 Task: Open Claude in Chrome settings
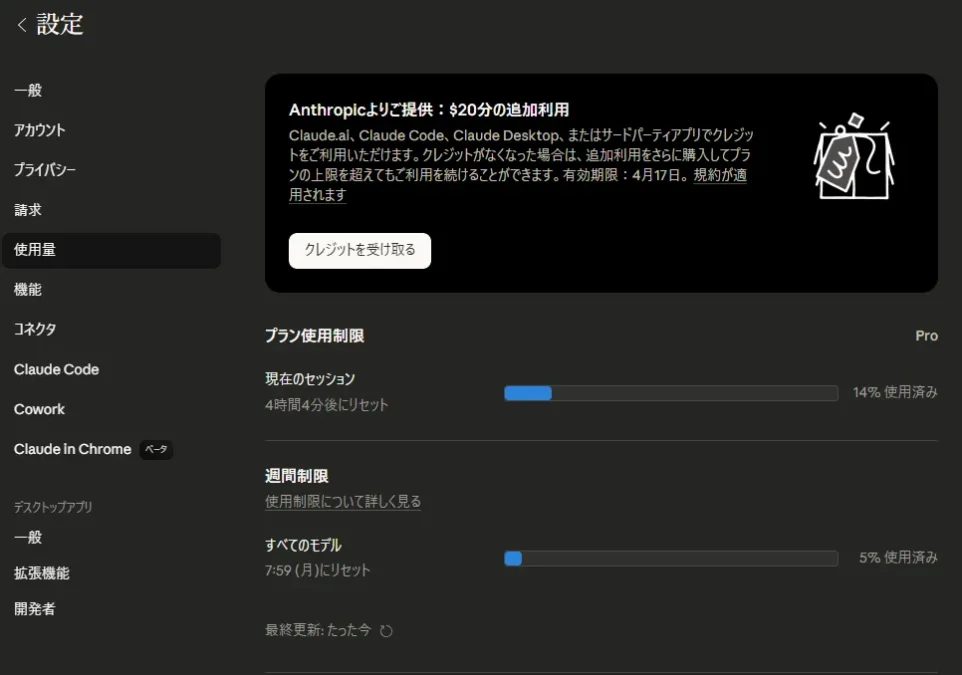72,449
